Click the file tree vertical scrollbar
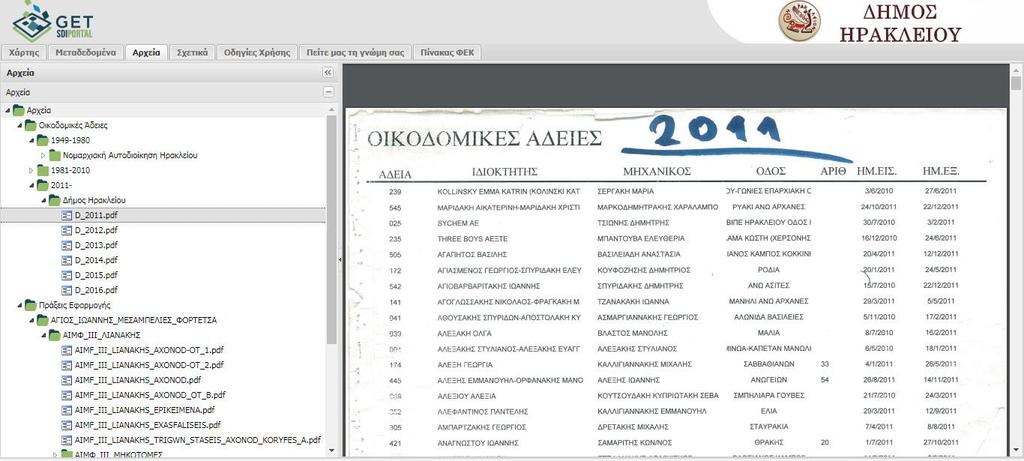Image resolution: width=1024 pixels, height=461 pixels. 331,229
